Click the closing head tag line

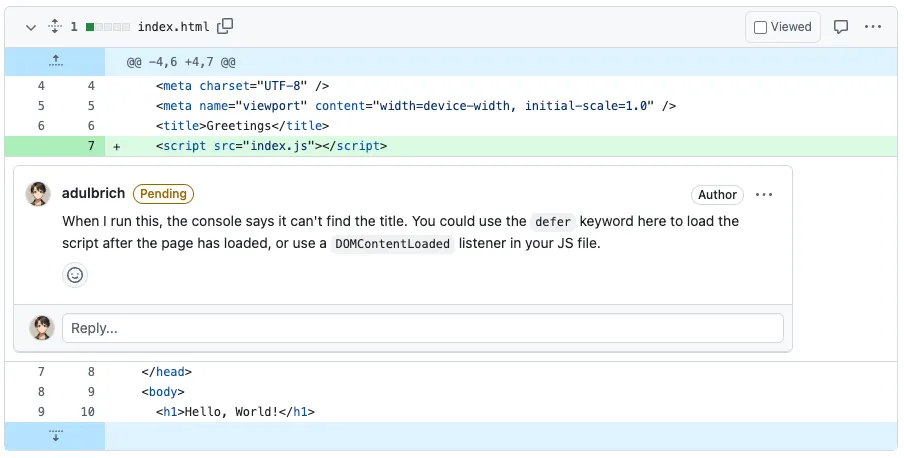click(x=167, y=372)
